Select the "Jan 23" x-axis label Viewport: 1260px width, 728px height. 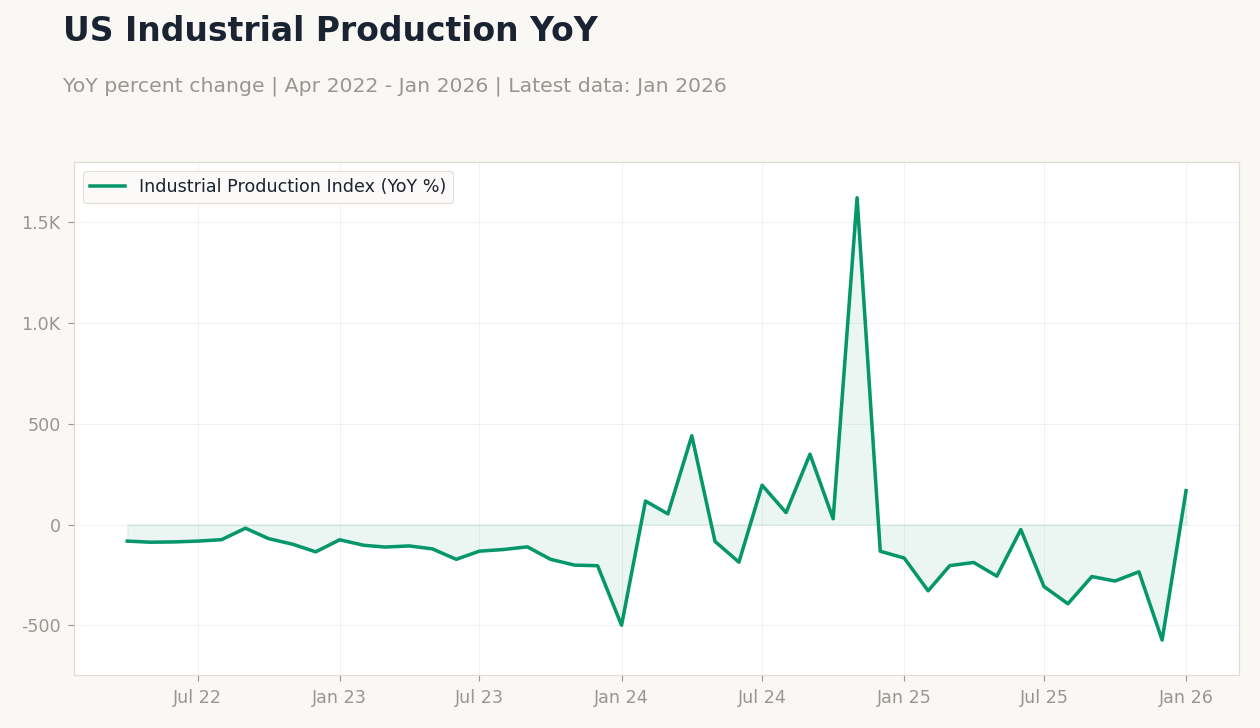coord(340,698)
